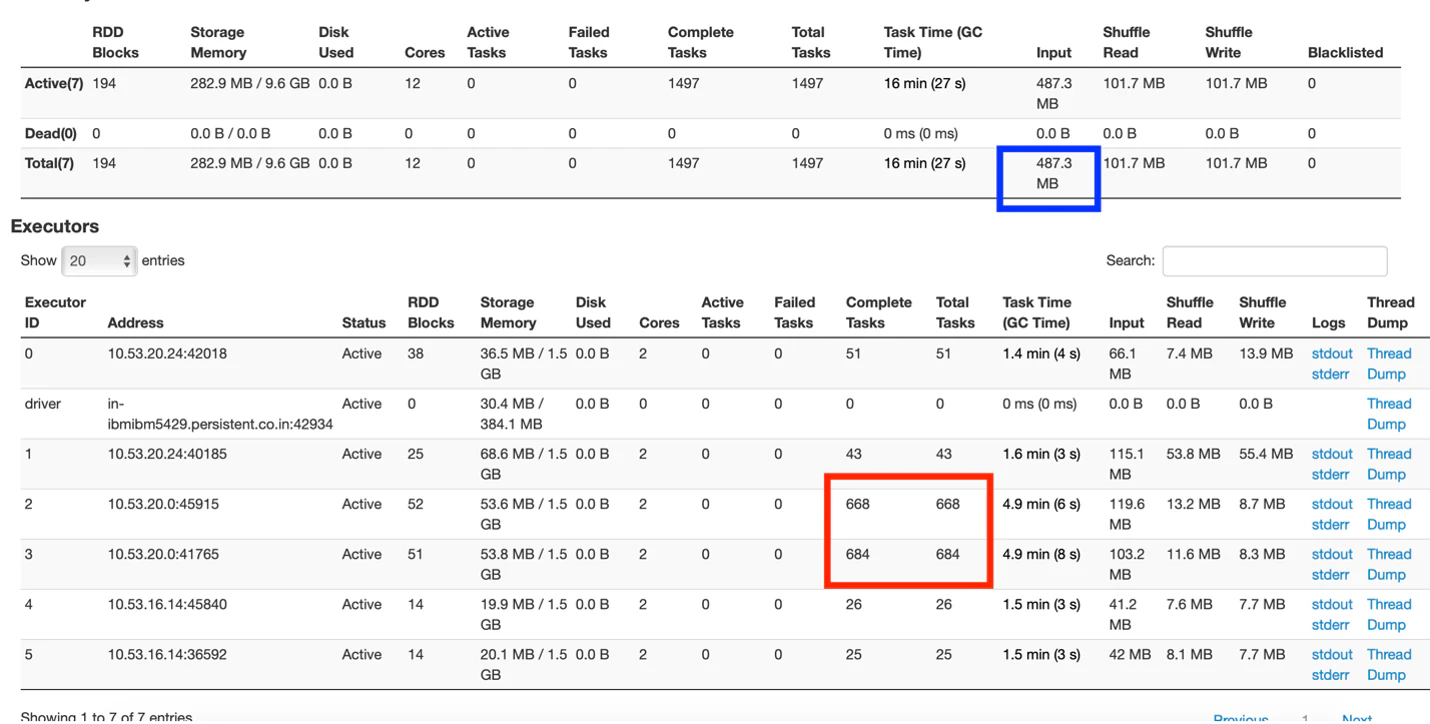This screenshot has height=724, width=1430.
Task: Sort executors by Task Time (GC Time)
Action: tap(1037, 312)
